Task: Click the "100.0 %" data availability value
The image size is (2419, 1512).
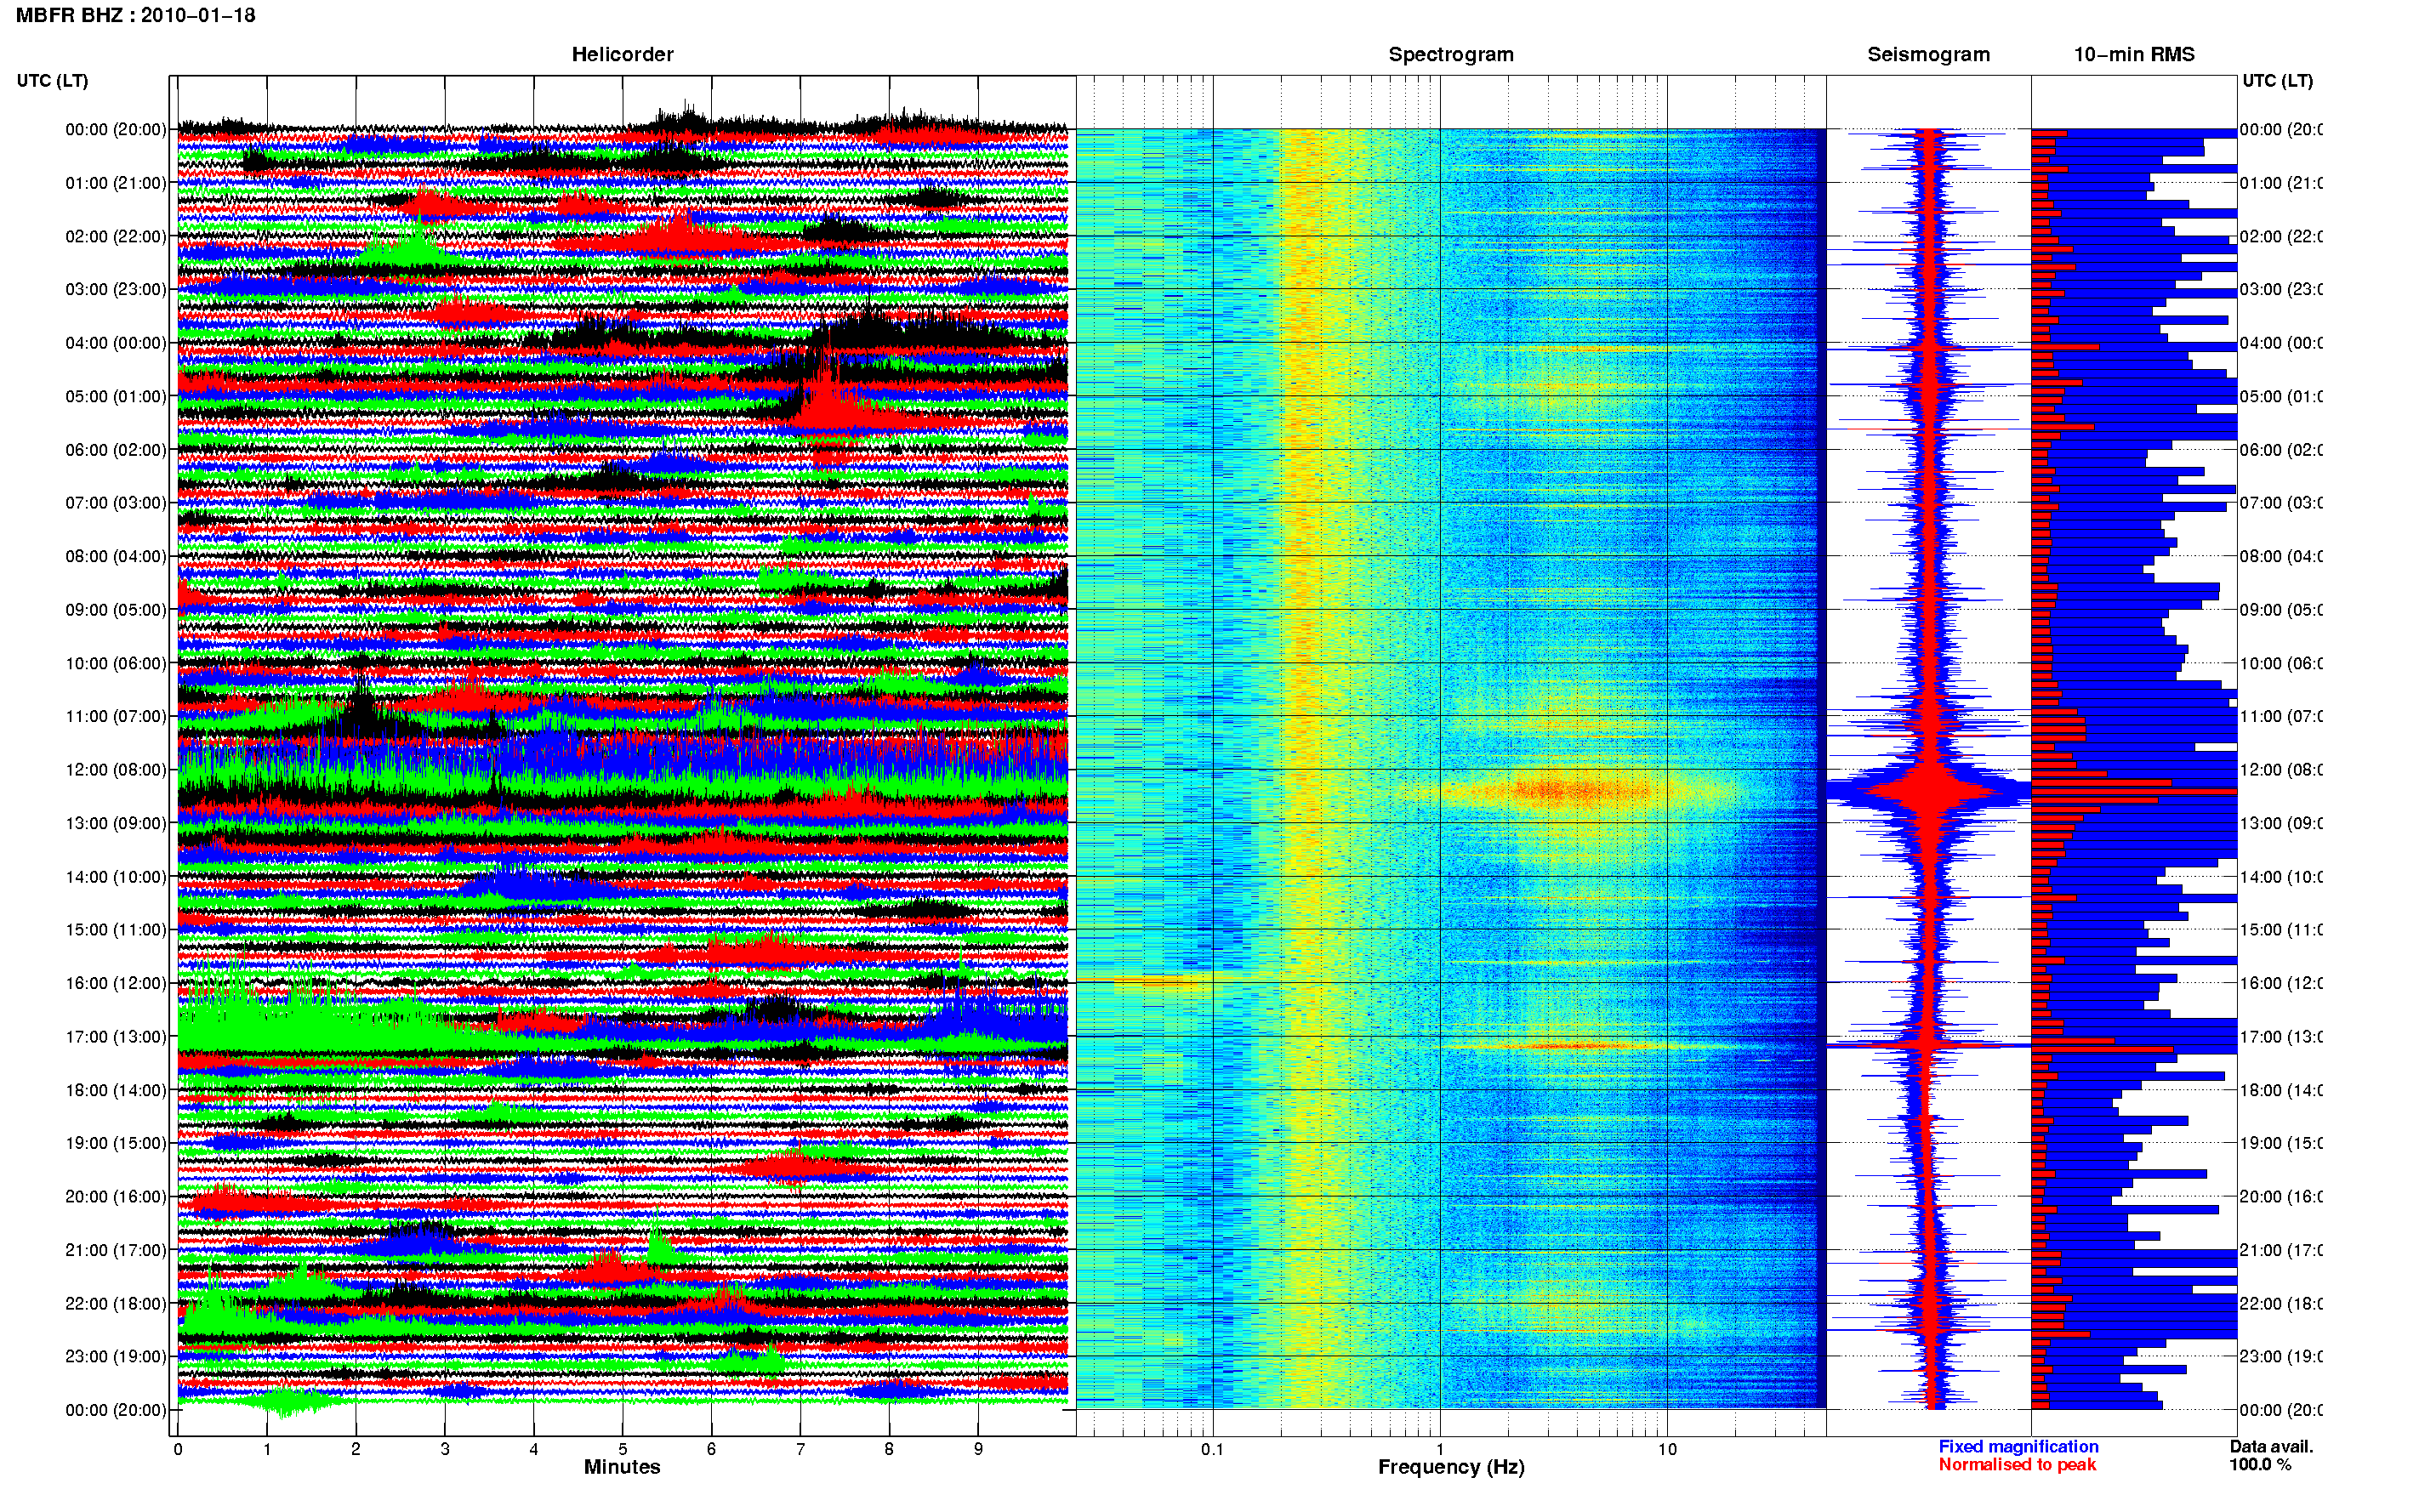Action: (x=2260, y=1464)
